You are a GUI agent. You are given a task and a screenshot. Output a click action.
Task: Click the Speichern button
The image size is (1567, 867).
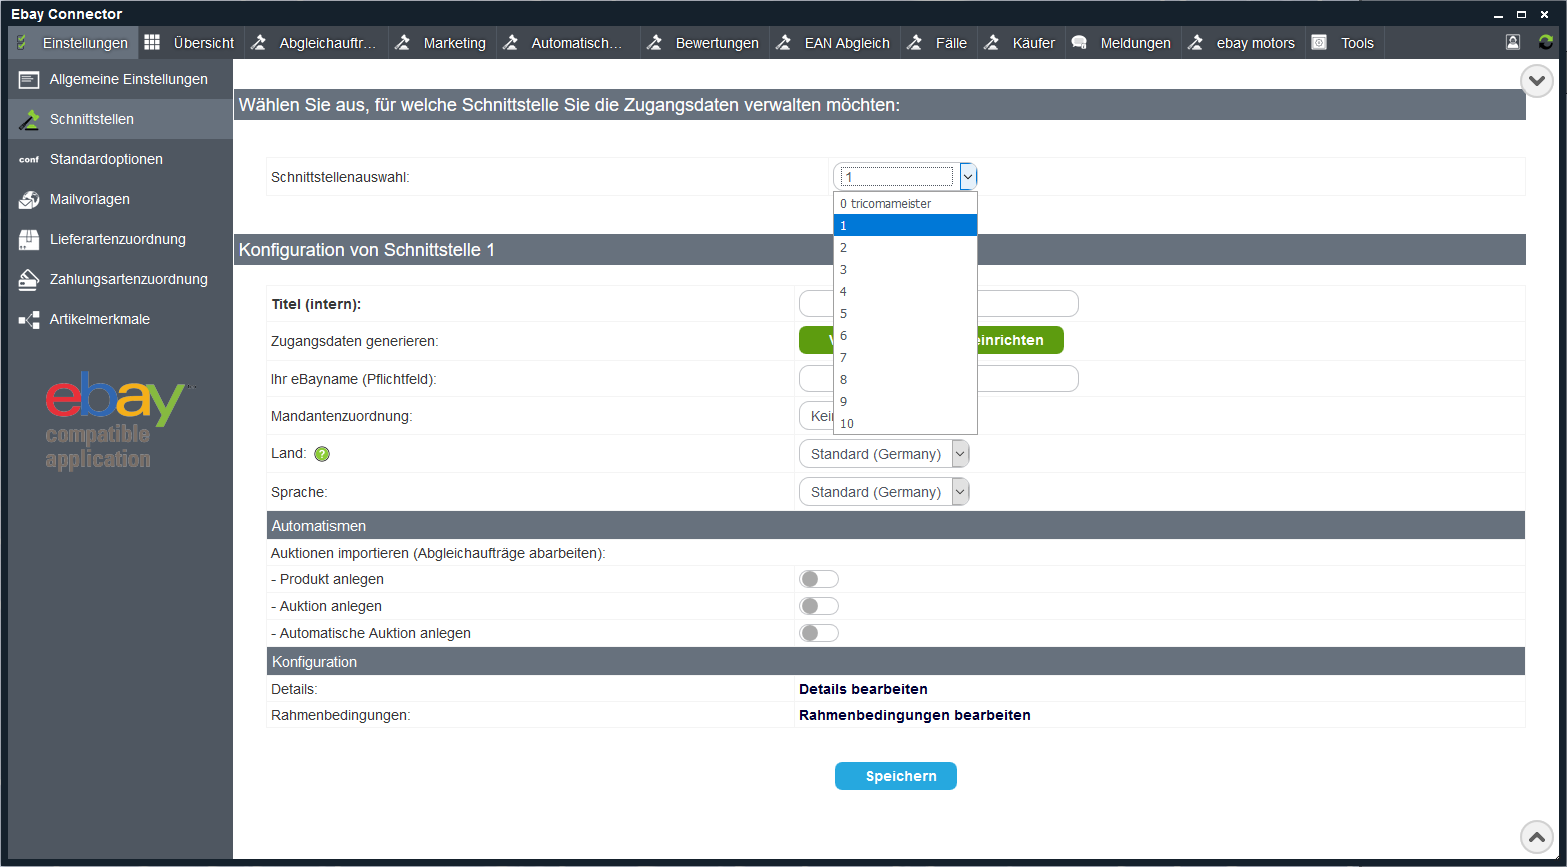click(895, 776)
